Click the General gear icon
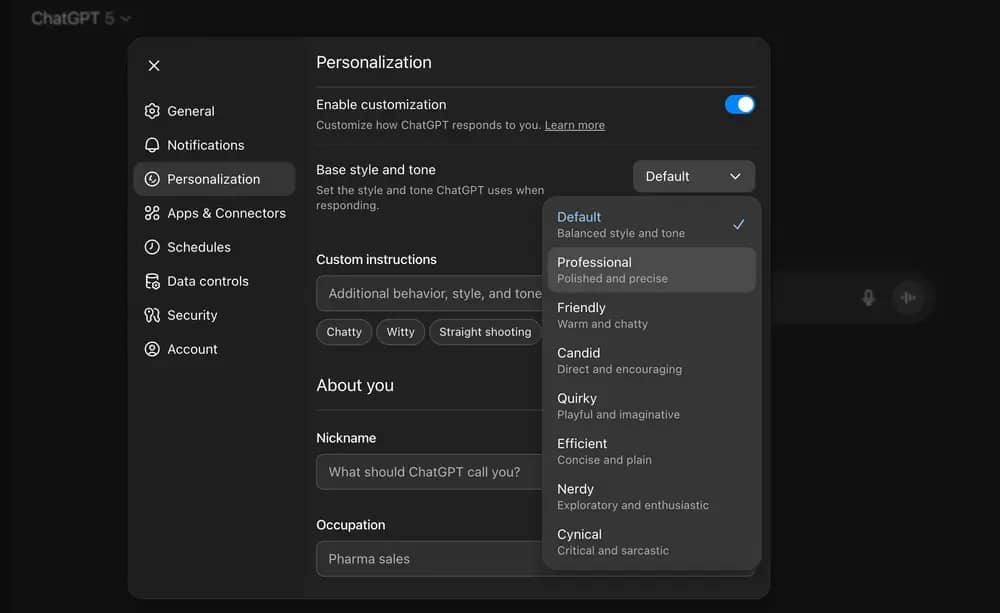This screenshot has width=1000, height=613. [152, 111]
